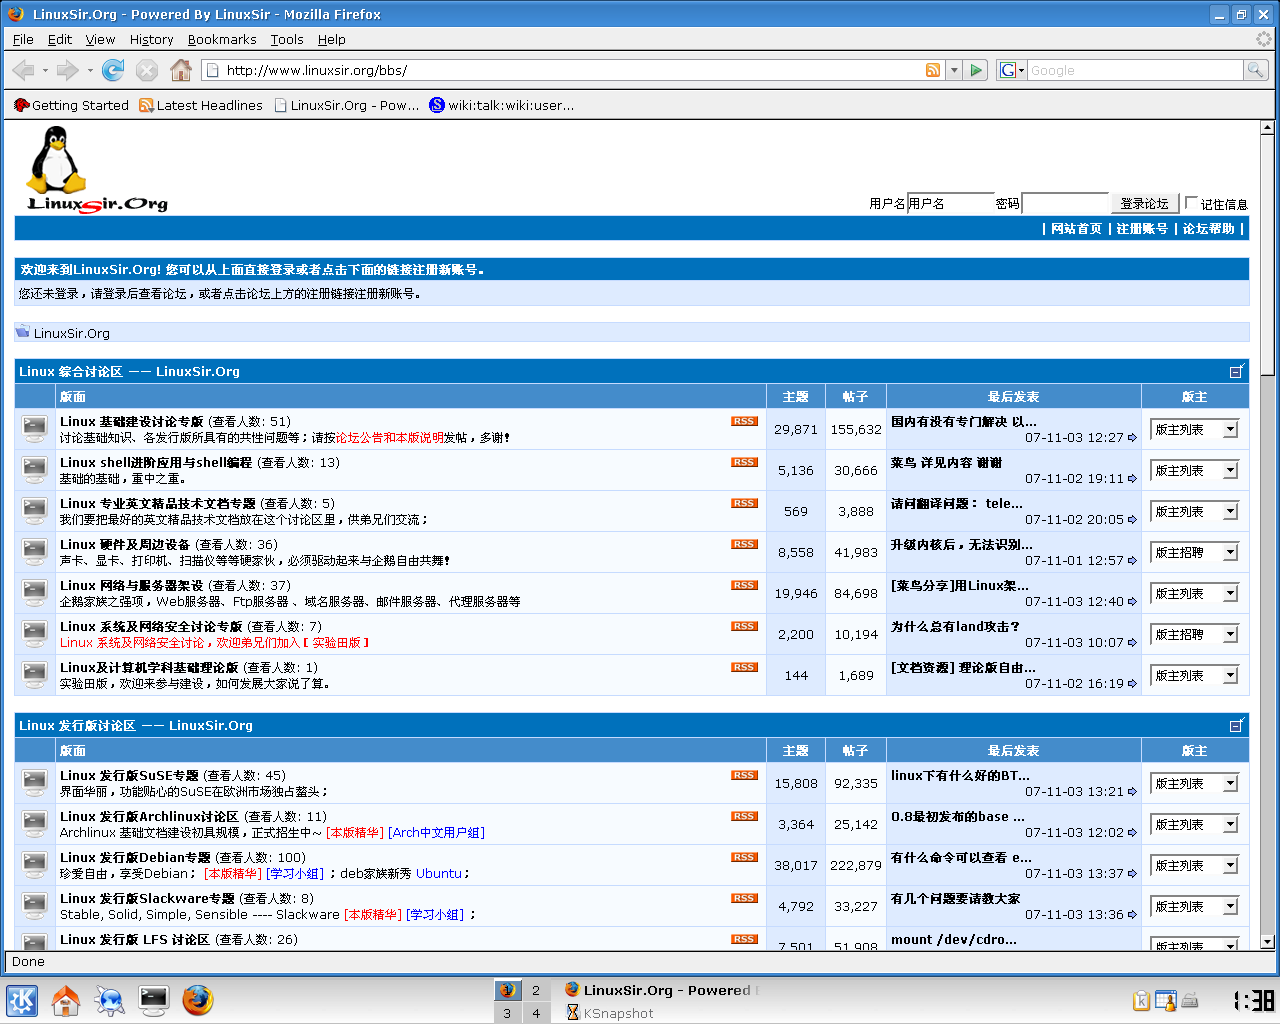This screenshot has height=1024, width=1280.
Task: Open the Home page icon
Action: (x=181, y=70)
